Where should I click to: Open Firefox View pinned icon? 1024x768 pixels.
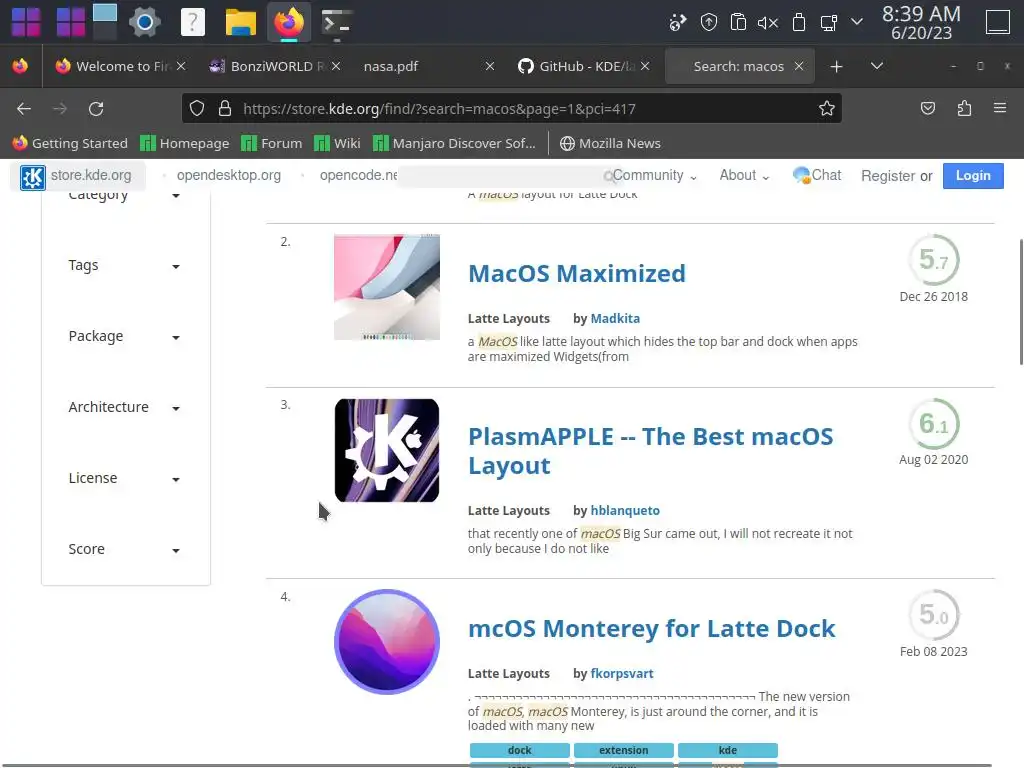pyautogui.click(x=20, y=66)
